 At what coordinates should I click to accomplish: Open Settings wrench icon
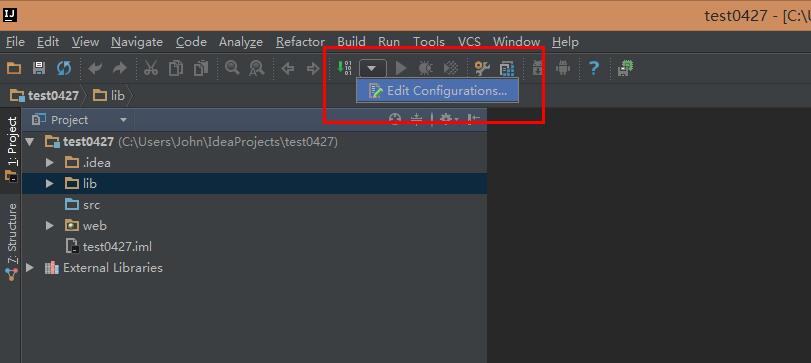pyautogui.click(x=482, y=68)
